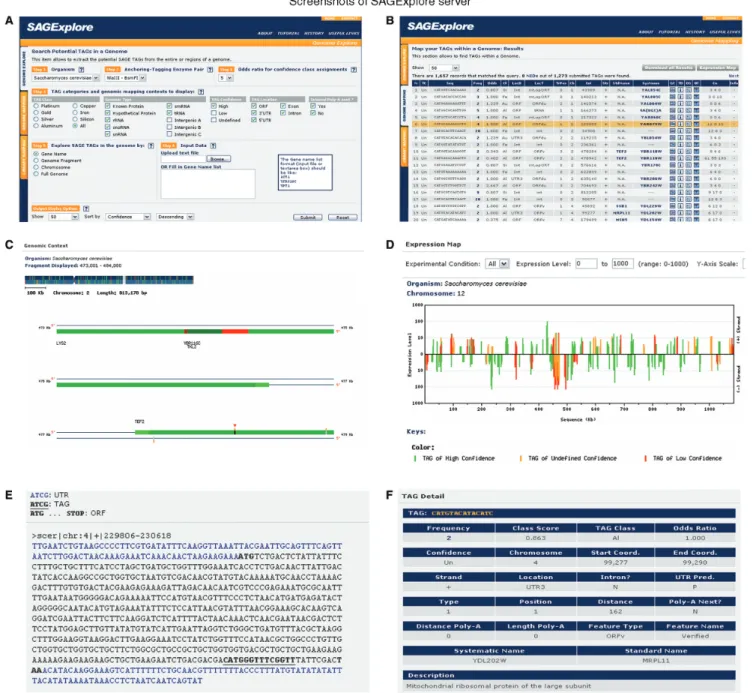Viewport: 753px width, 693px height.
Task: Click the info (i) icon in YDL229W row
Action: [x=680, y=206]
